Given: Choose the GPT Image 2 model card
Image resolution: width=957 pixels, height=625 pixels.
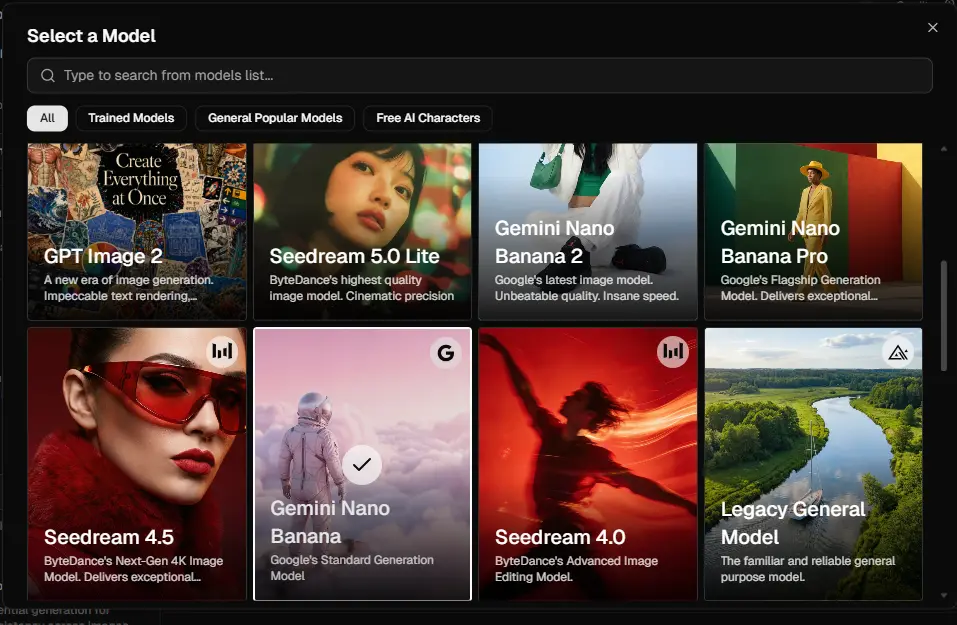Looking at the screenshot, I should [x=137, y=231].
